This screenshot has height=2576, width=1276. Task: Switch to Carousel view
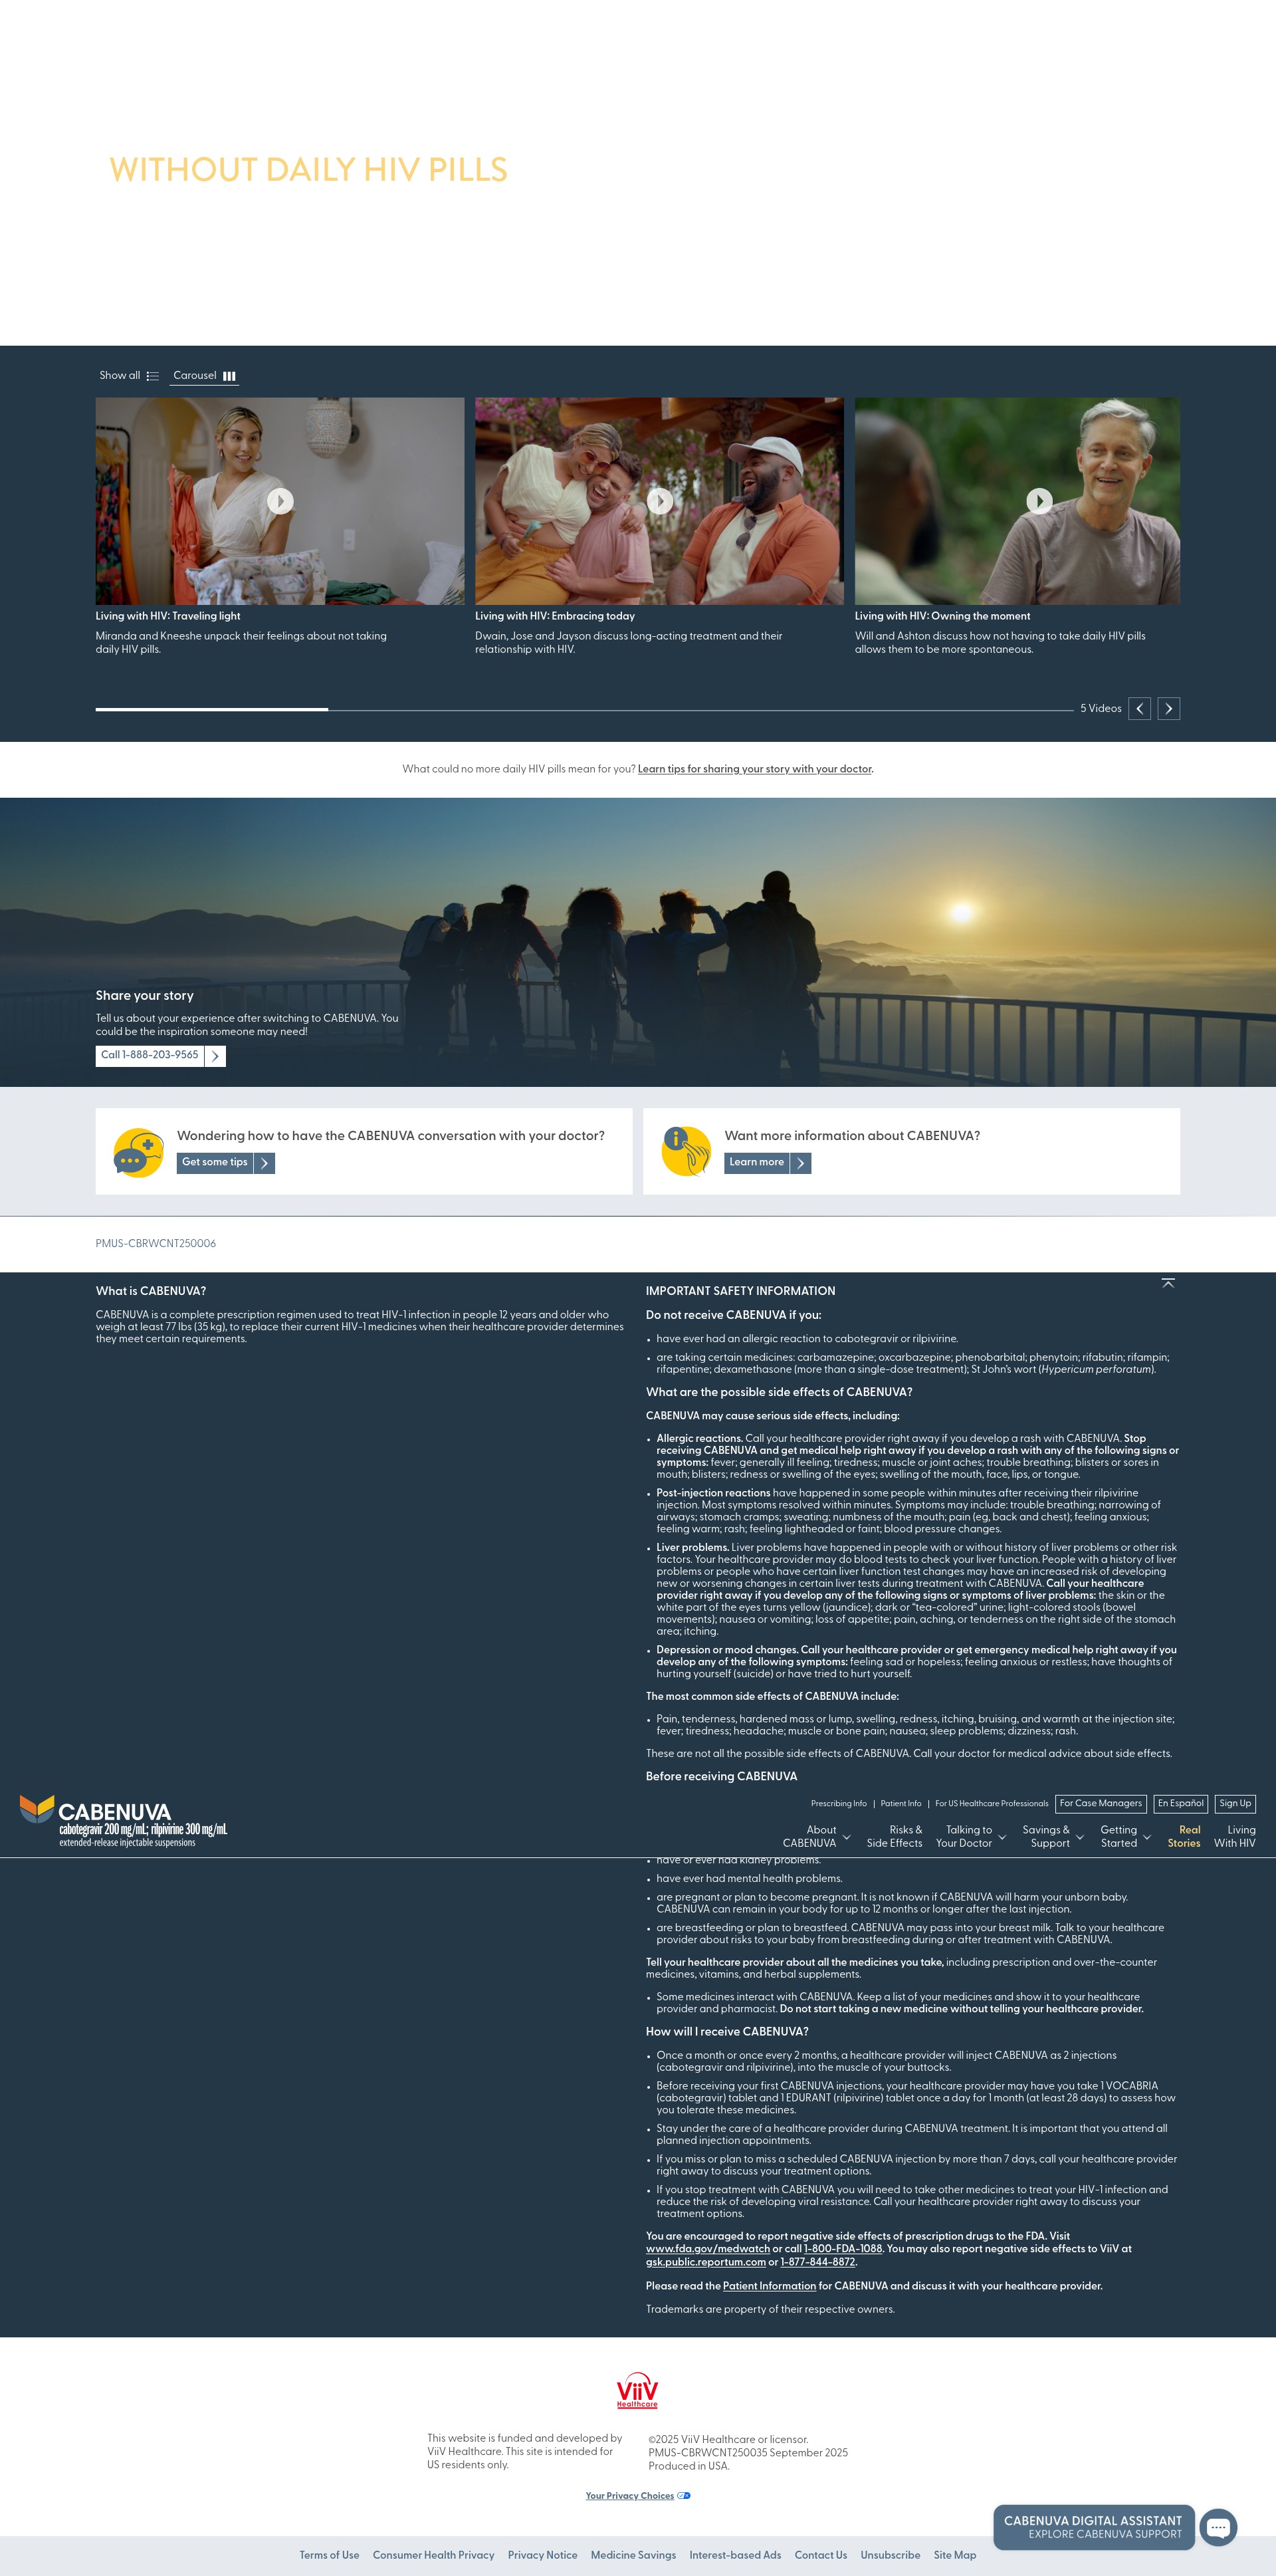pyautogui.click(x=204, y=376)
